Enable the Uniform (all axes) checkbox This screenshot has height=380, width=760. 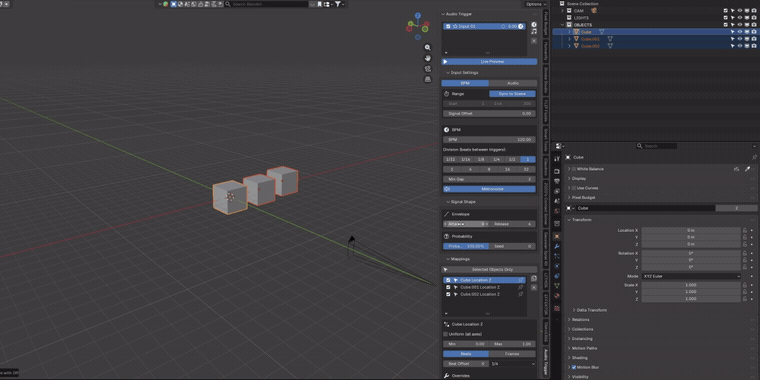tap(446, 334)
